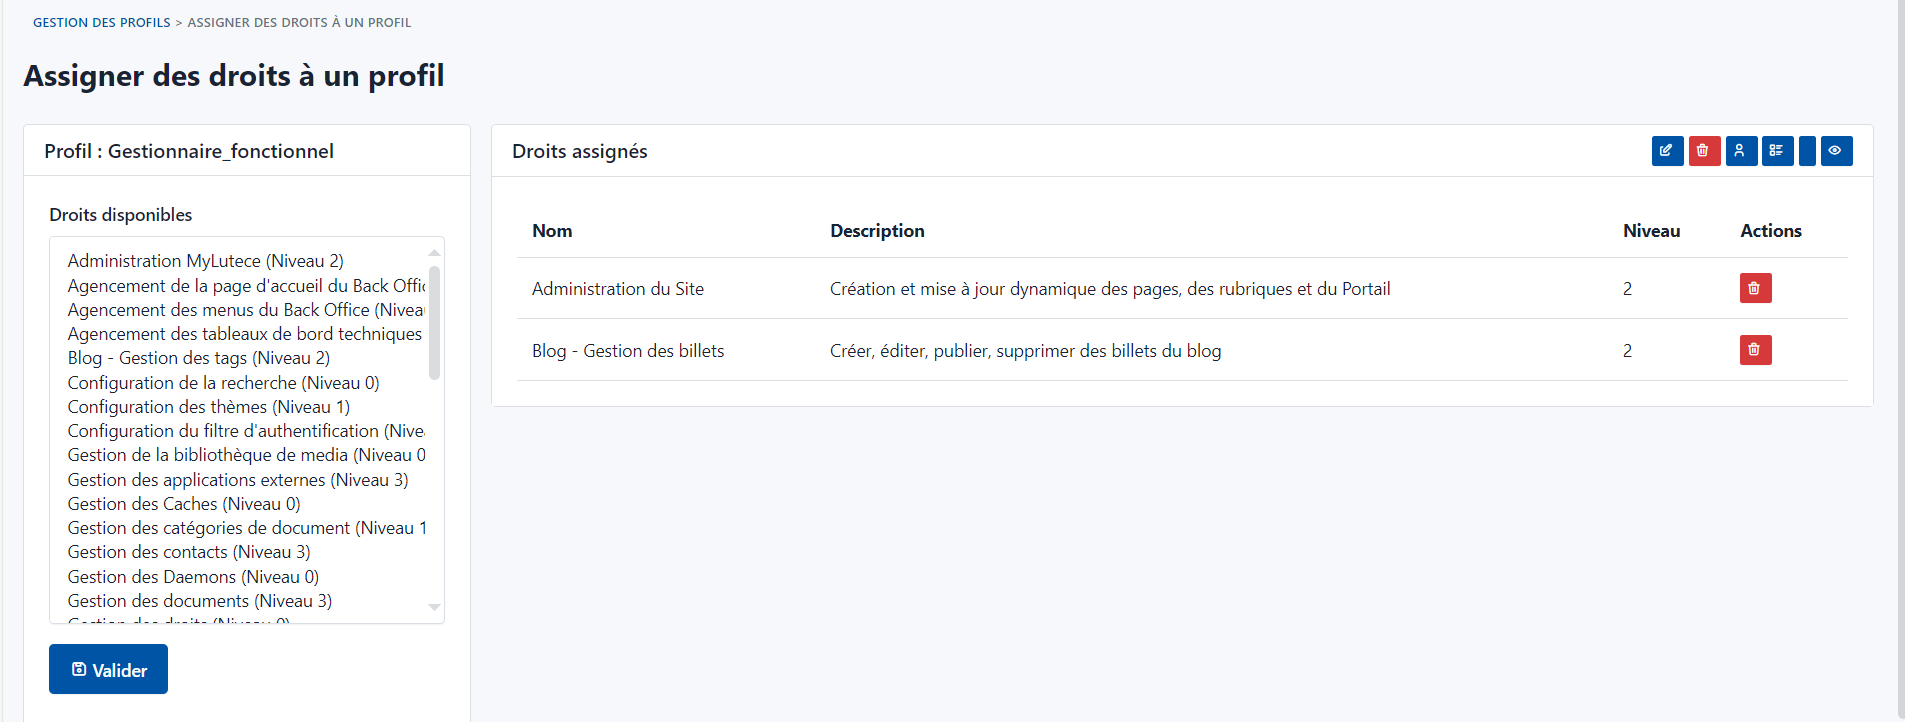Choose Configuration de la recherche (Niveau 0)

point(224,383)
